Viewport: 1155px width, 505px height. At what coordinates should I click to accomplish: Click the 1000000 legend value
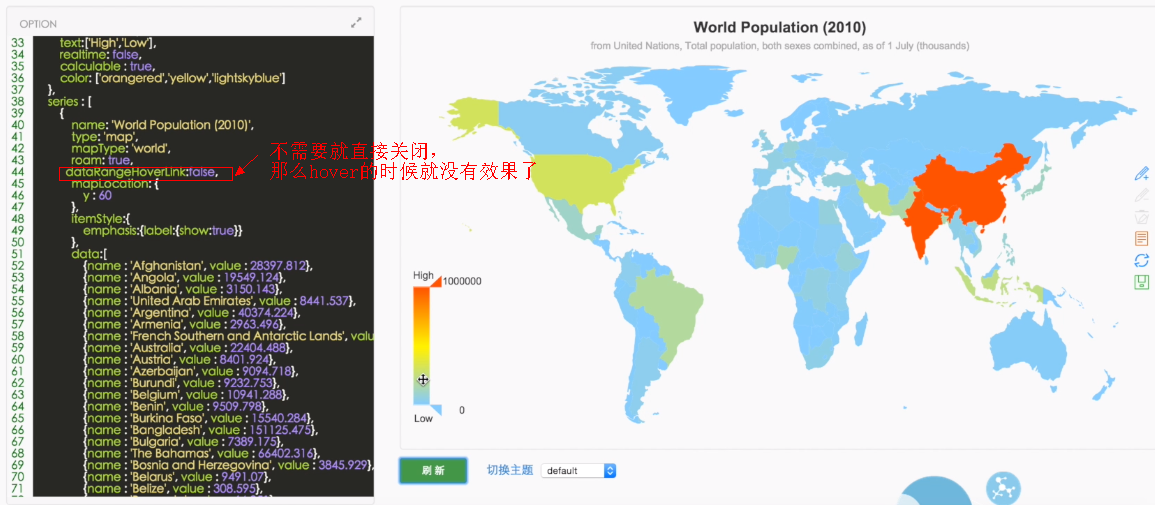point(462,281)
